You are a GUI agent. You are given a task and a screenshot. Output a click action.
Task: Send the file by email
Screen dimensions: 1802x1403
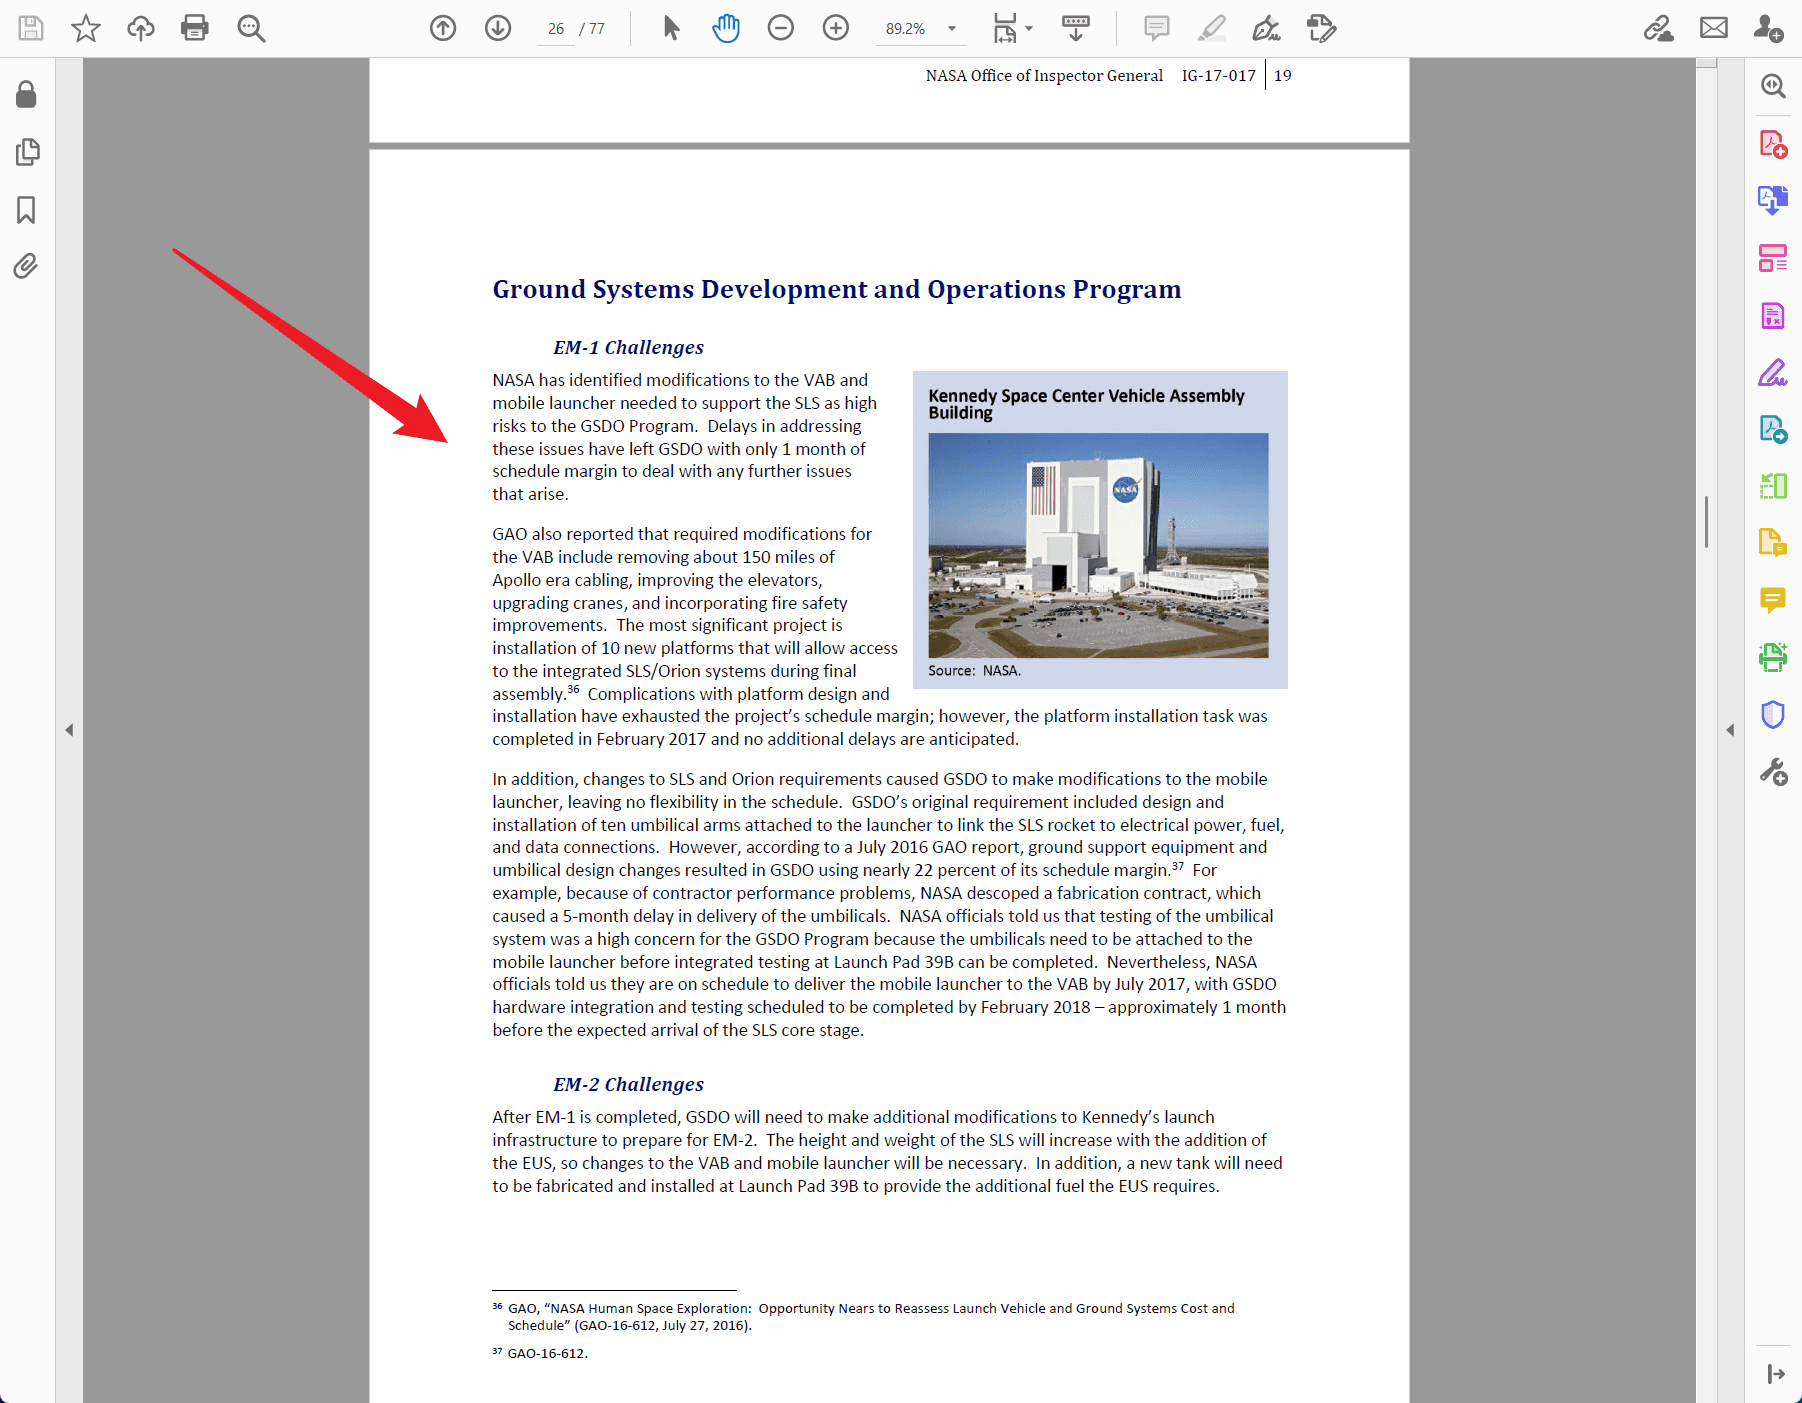pyautogui.click(x=1714, y=28)
